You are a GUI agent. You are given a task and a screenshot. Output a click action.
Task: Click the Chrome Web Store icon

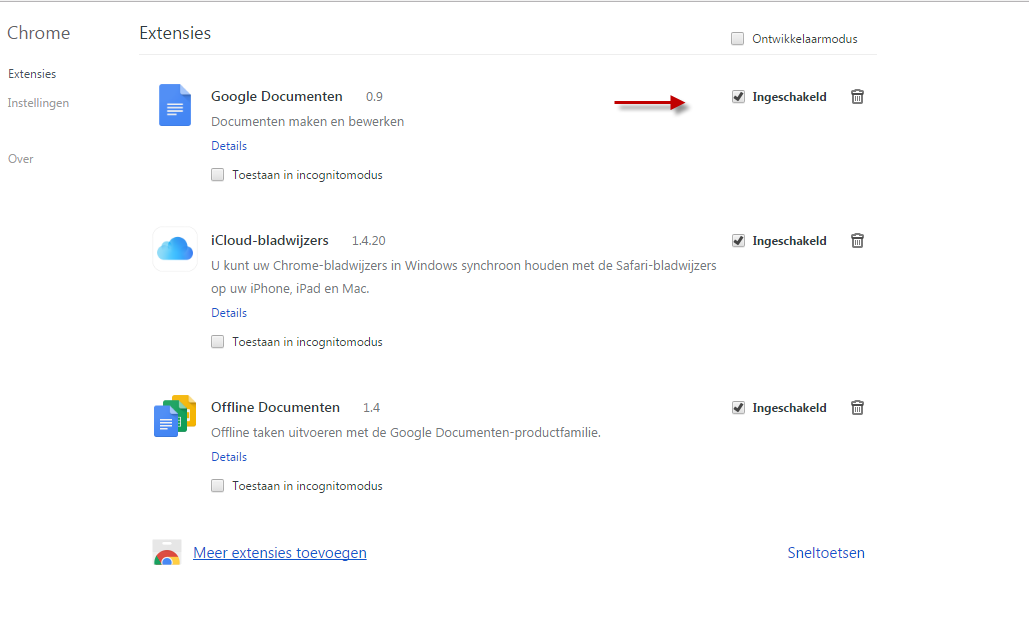(x=167, y=552)
